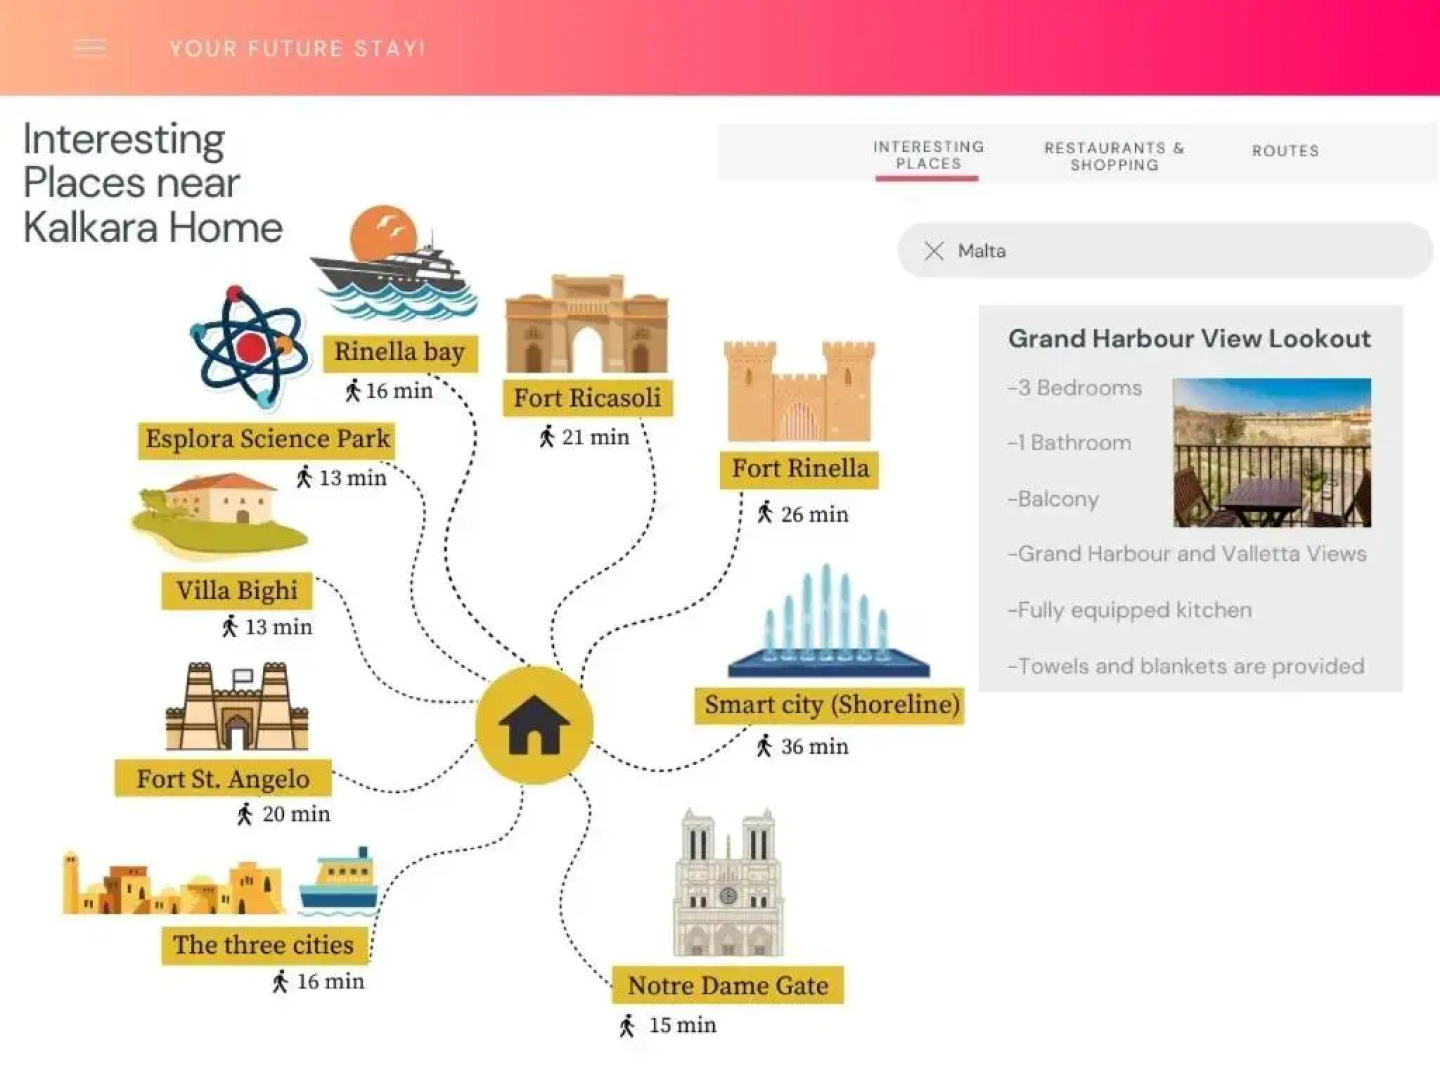
Task: Switch to the Interesting Places tab
Action: point(928,155)
